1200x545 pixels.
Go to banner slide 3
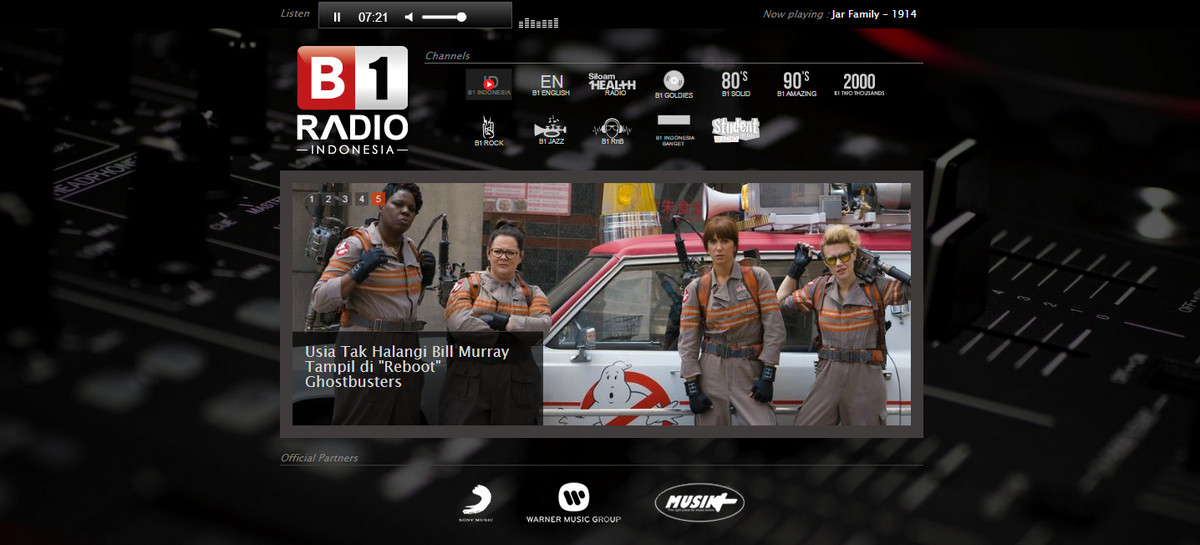345,199
